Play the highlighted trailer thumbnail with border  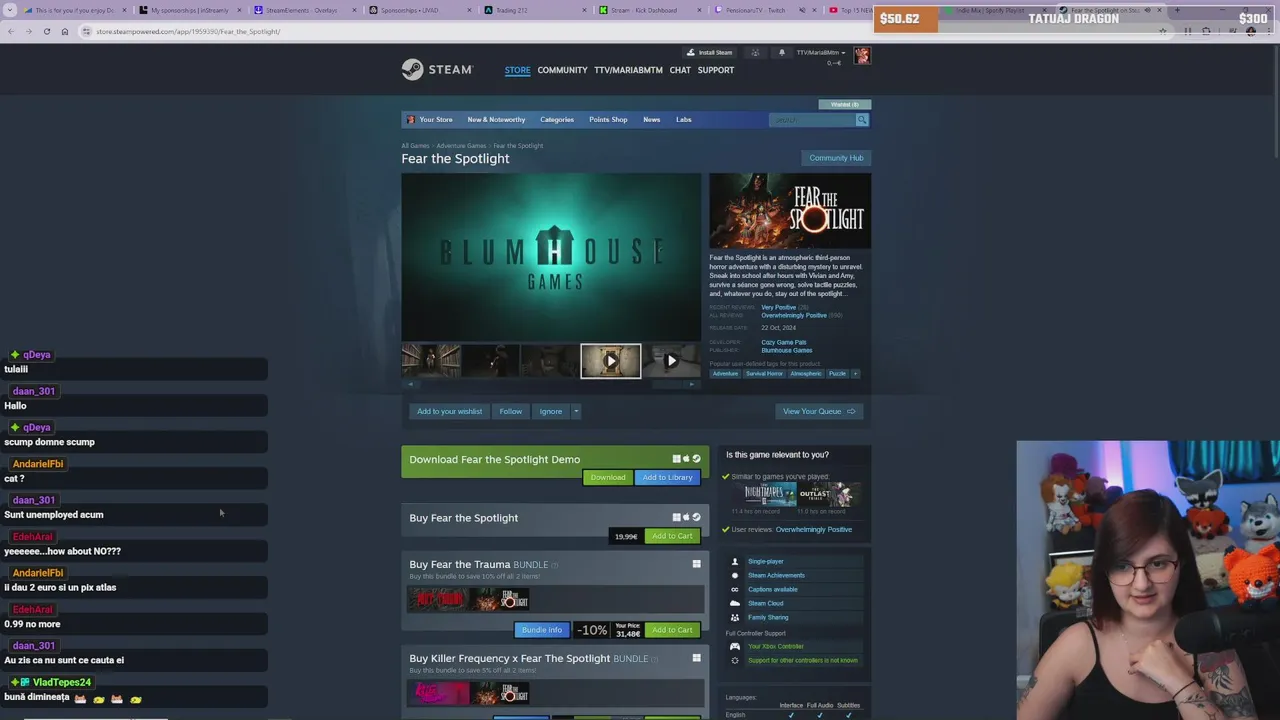tap(611, 361)
